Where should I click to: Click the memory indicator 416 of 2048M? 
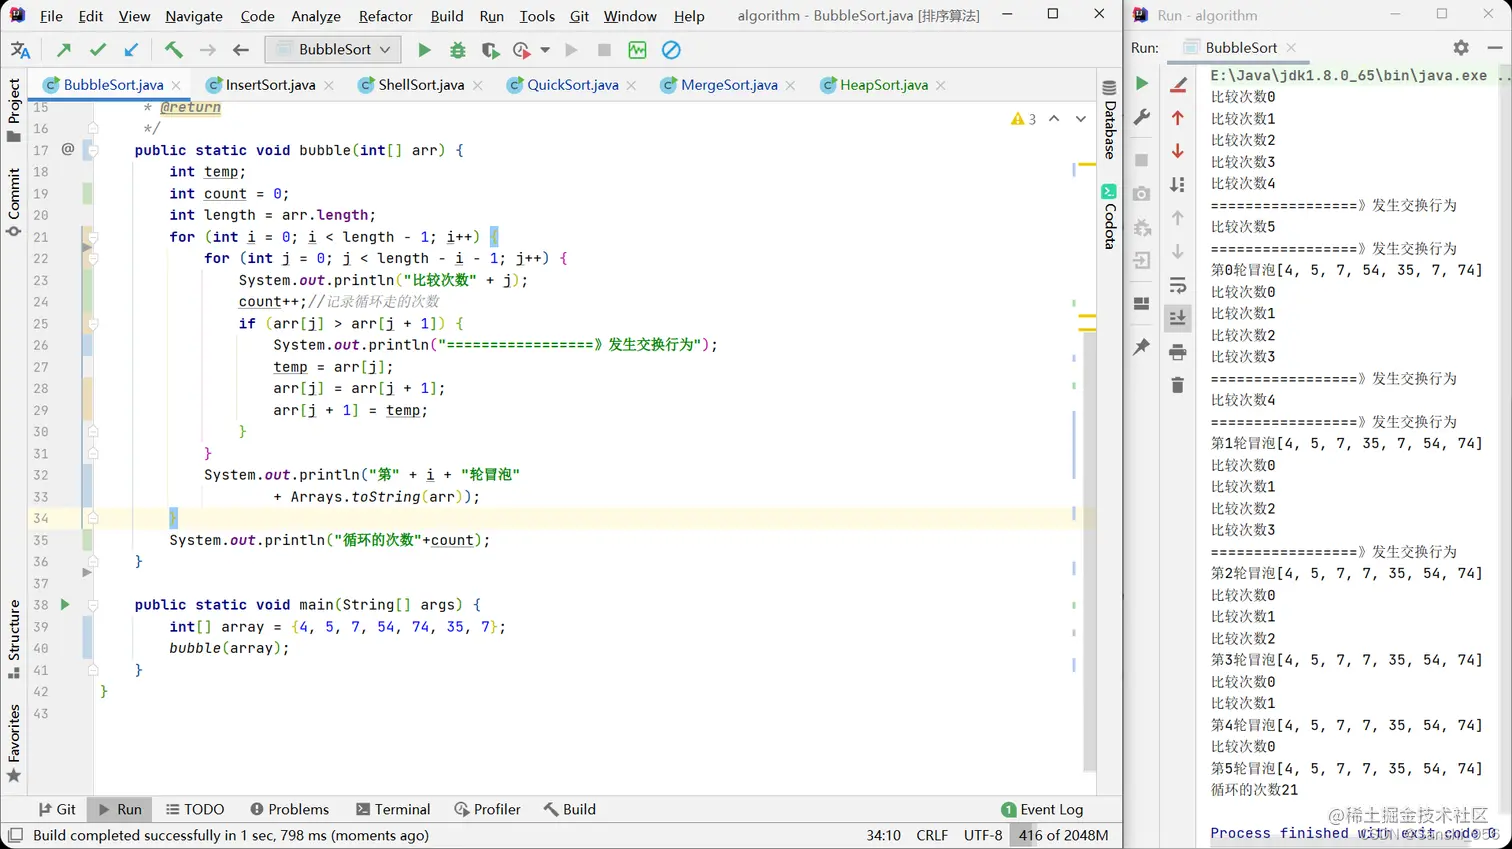[1063, 835]
